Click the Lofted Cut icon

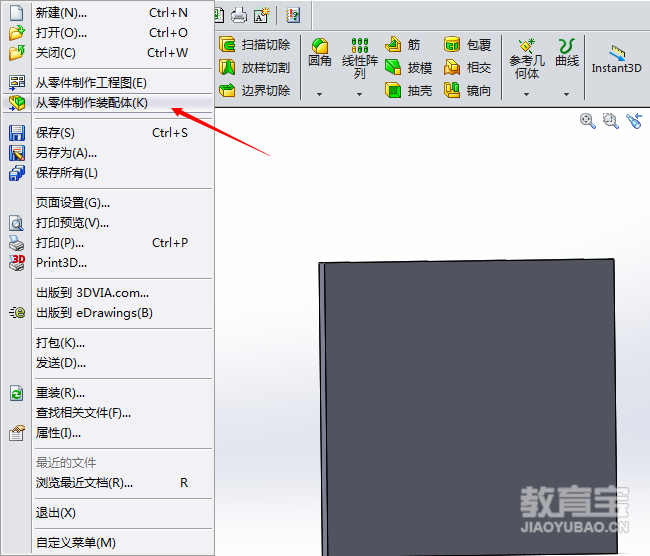pyautogui.click(x=227, y=67)
